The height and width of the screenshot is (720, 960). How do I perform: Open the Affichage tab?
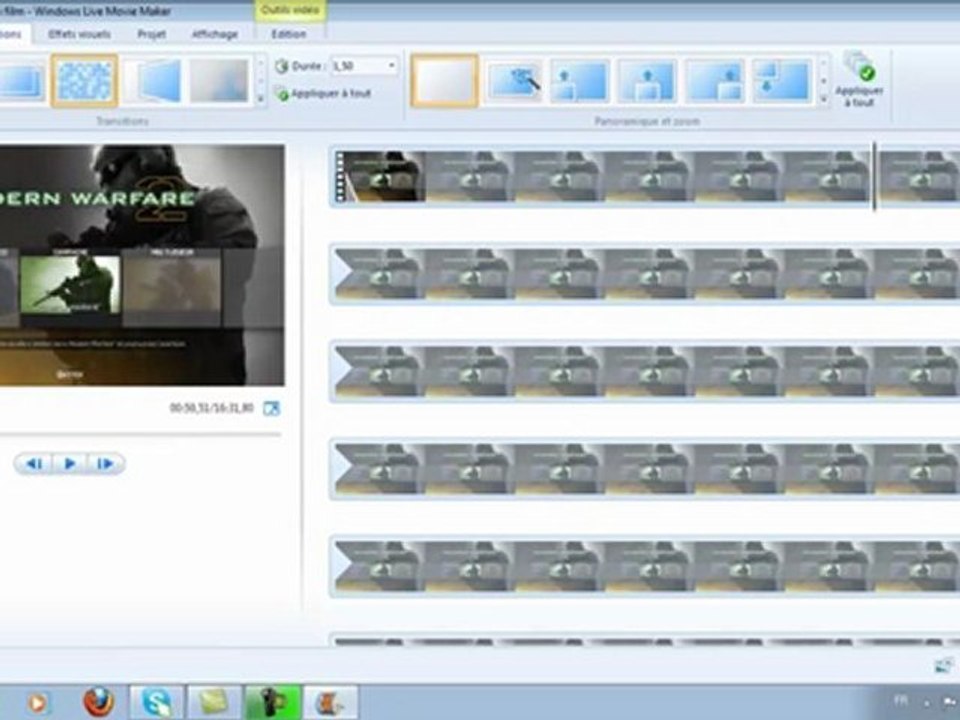214,34
